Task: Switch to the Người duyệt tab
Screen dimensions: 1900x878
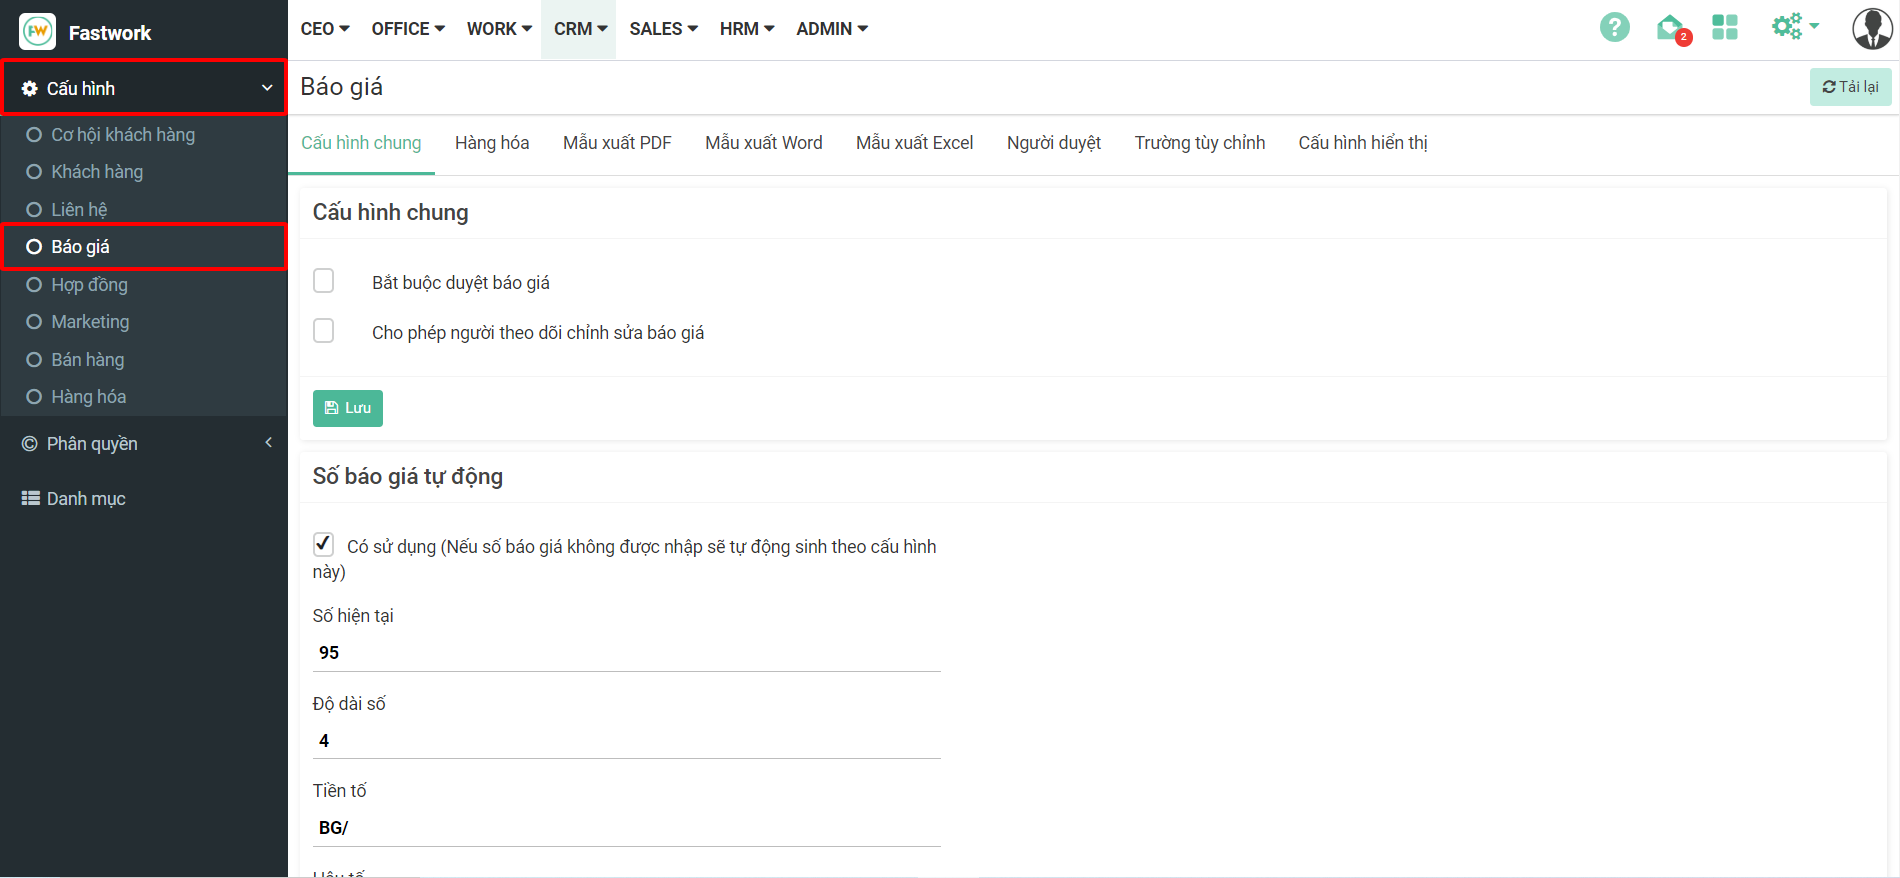Action: coord(1053,143)
